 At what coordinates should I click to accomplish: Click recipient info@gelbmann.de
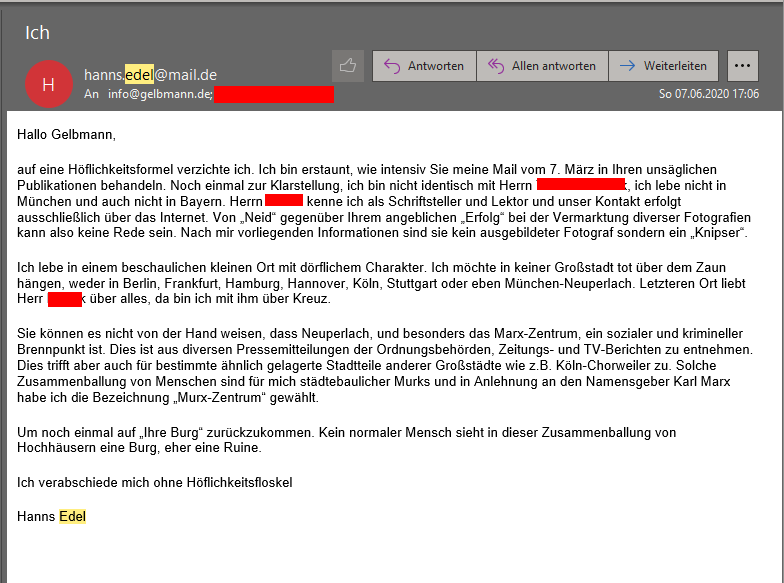(161, 94)
